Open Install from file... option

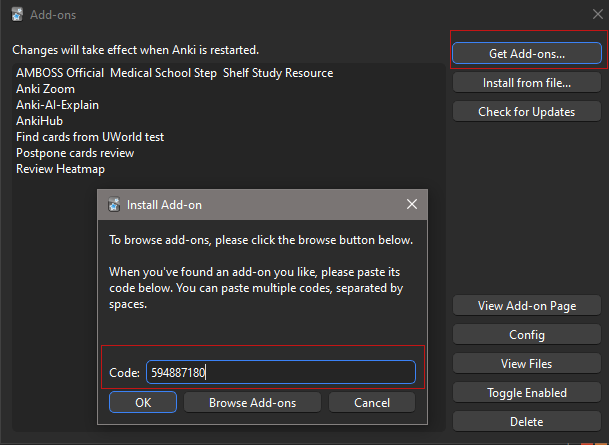pyautogui.click(x=527, y=83)
